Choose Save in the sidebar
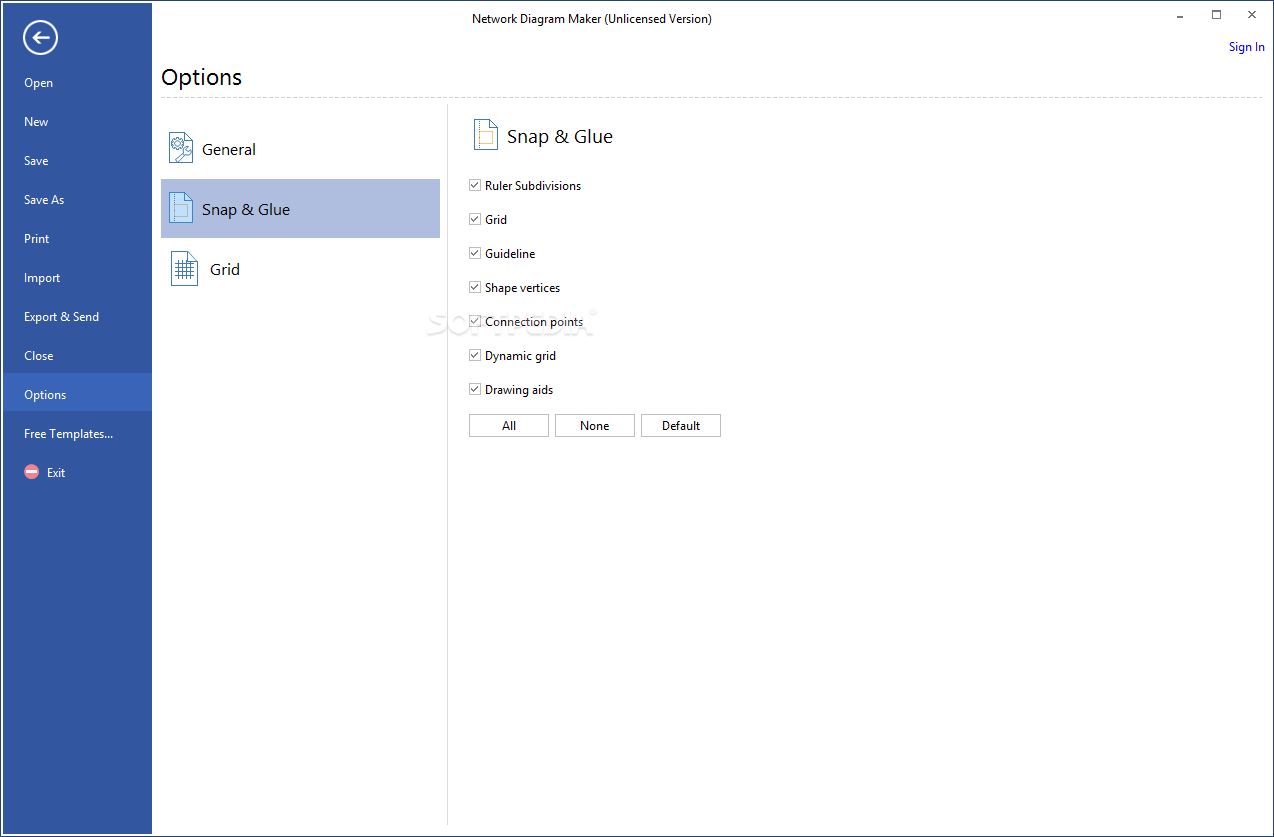Image resolution: width=1274 pixels, height=837 pixels. tap(77, 161)
